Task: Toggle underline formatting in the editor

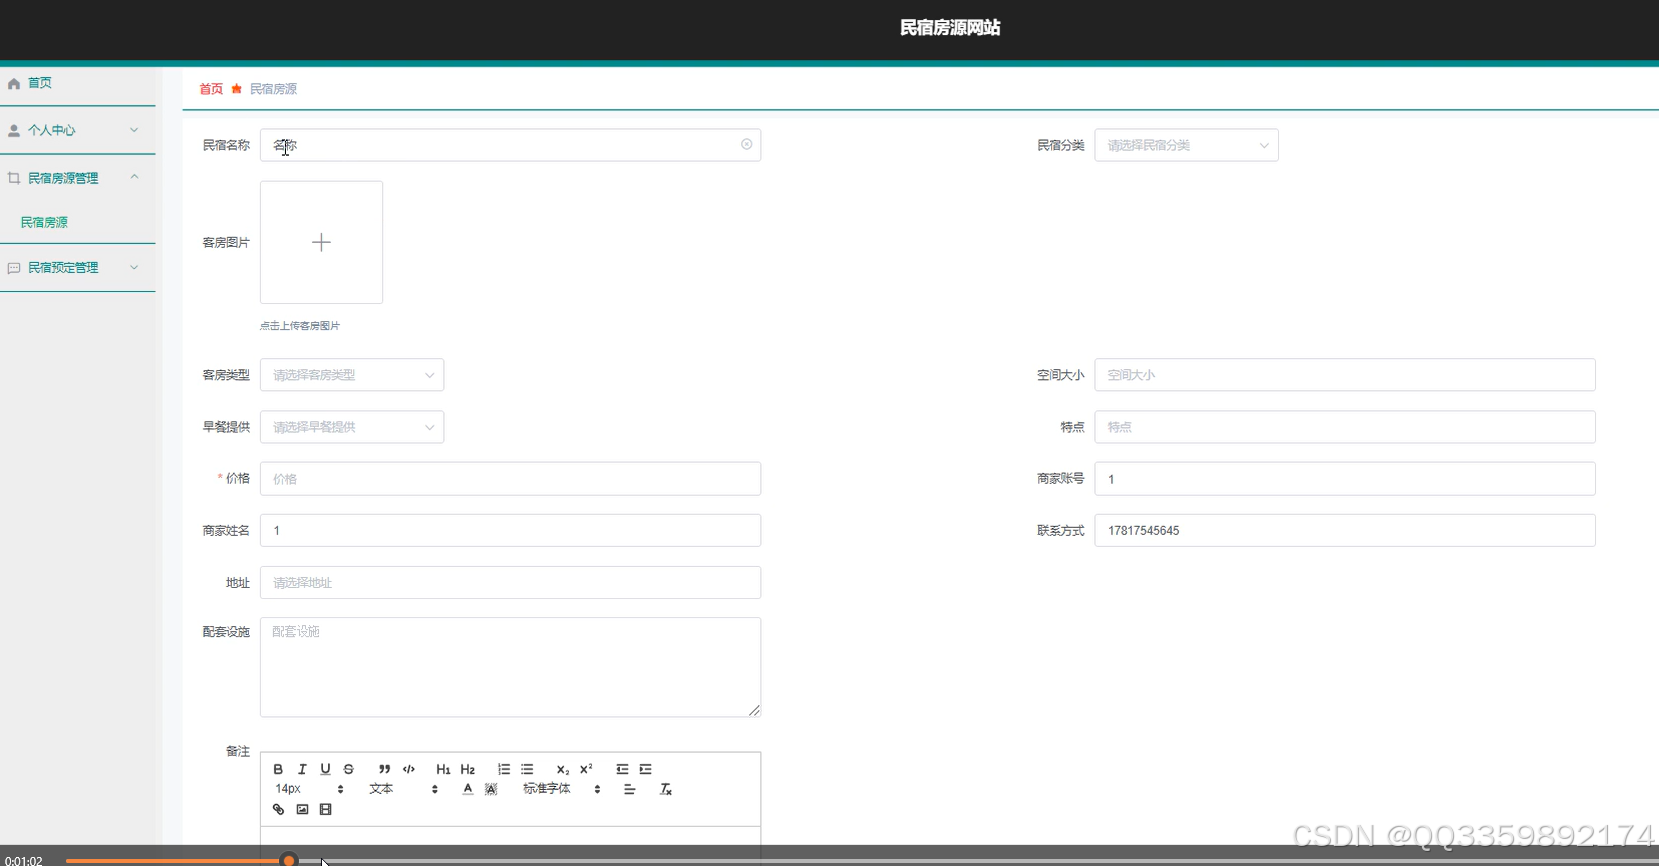Action: 325,769
